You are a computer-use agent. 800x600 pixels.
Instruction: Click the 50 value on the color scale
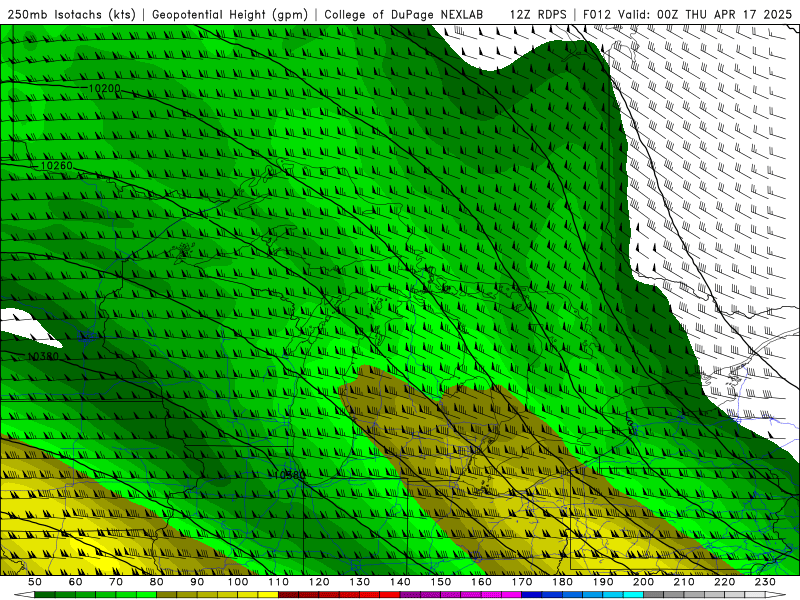[35, 582]
